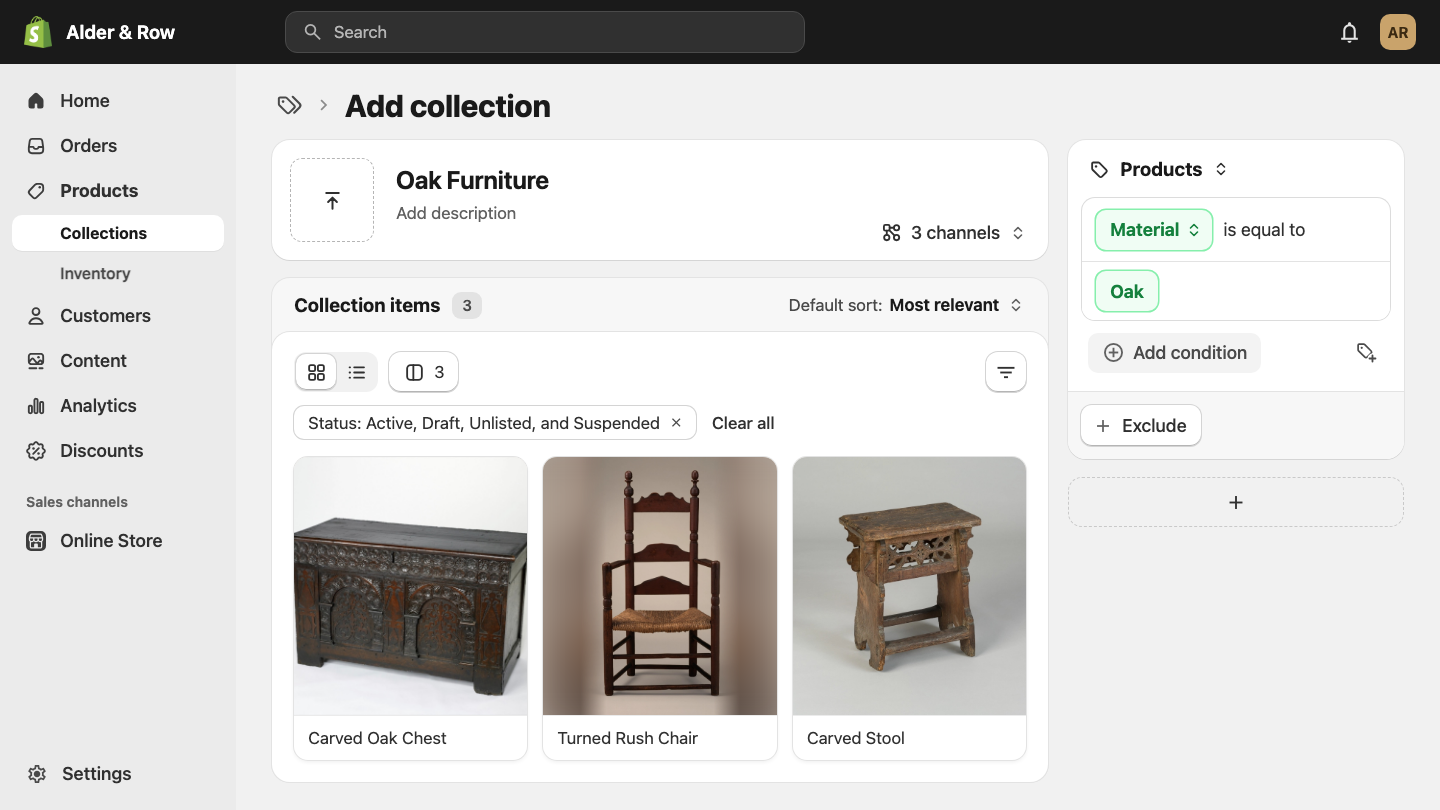This screenshot has width=1440, height=810.
Task: Open the columns selector showing 3
Action: point(424,372)
